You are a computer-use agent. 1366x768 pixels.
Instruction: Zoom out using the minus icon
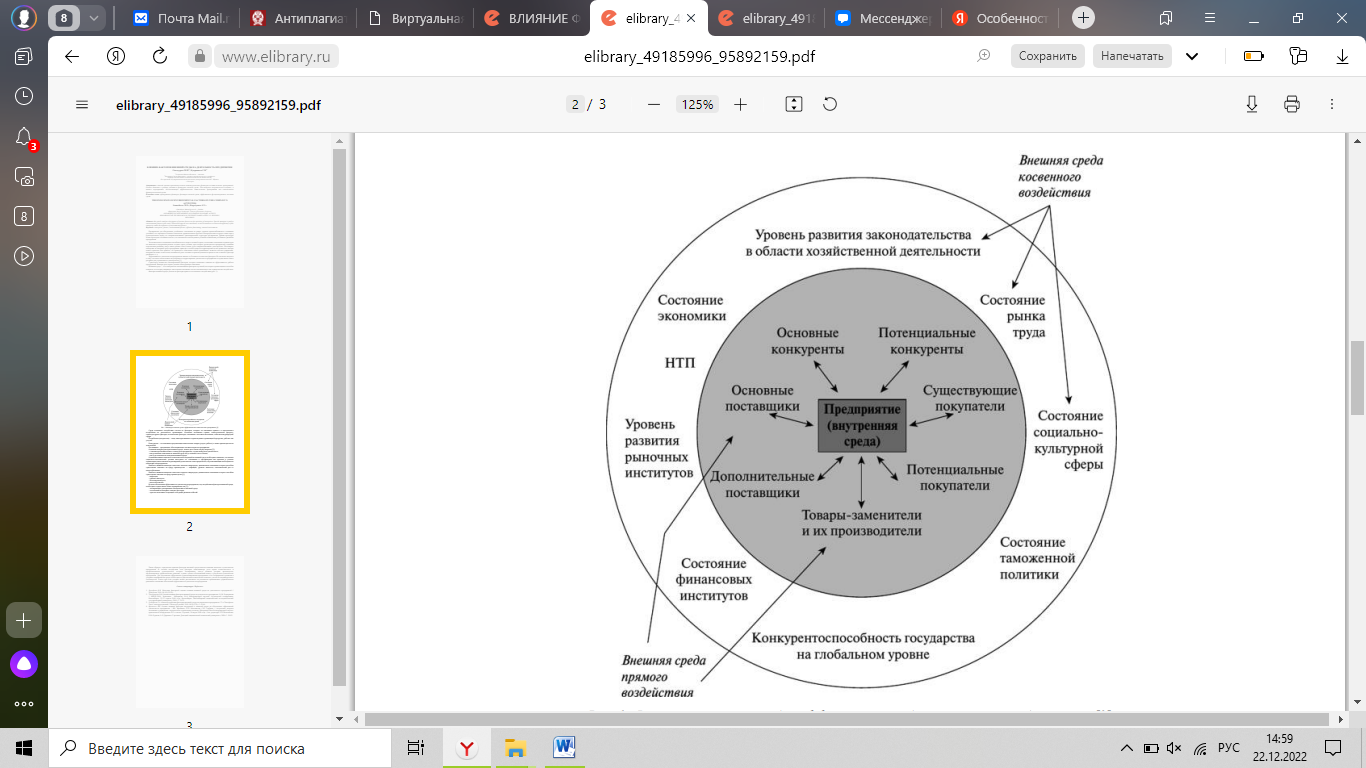(654, 104)
